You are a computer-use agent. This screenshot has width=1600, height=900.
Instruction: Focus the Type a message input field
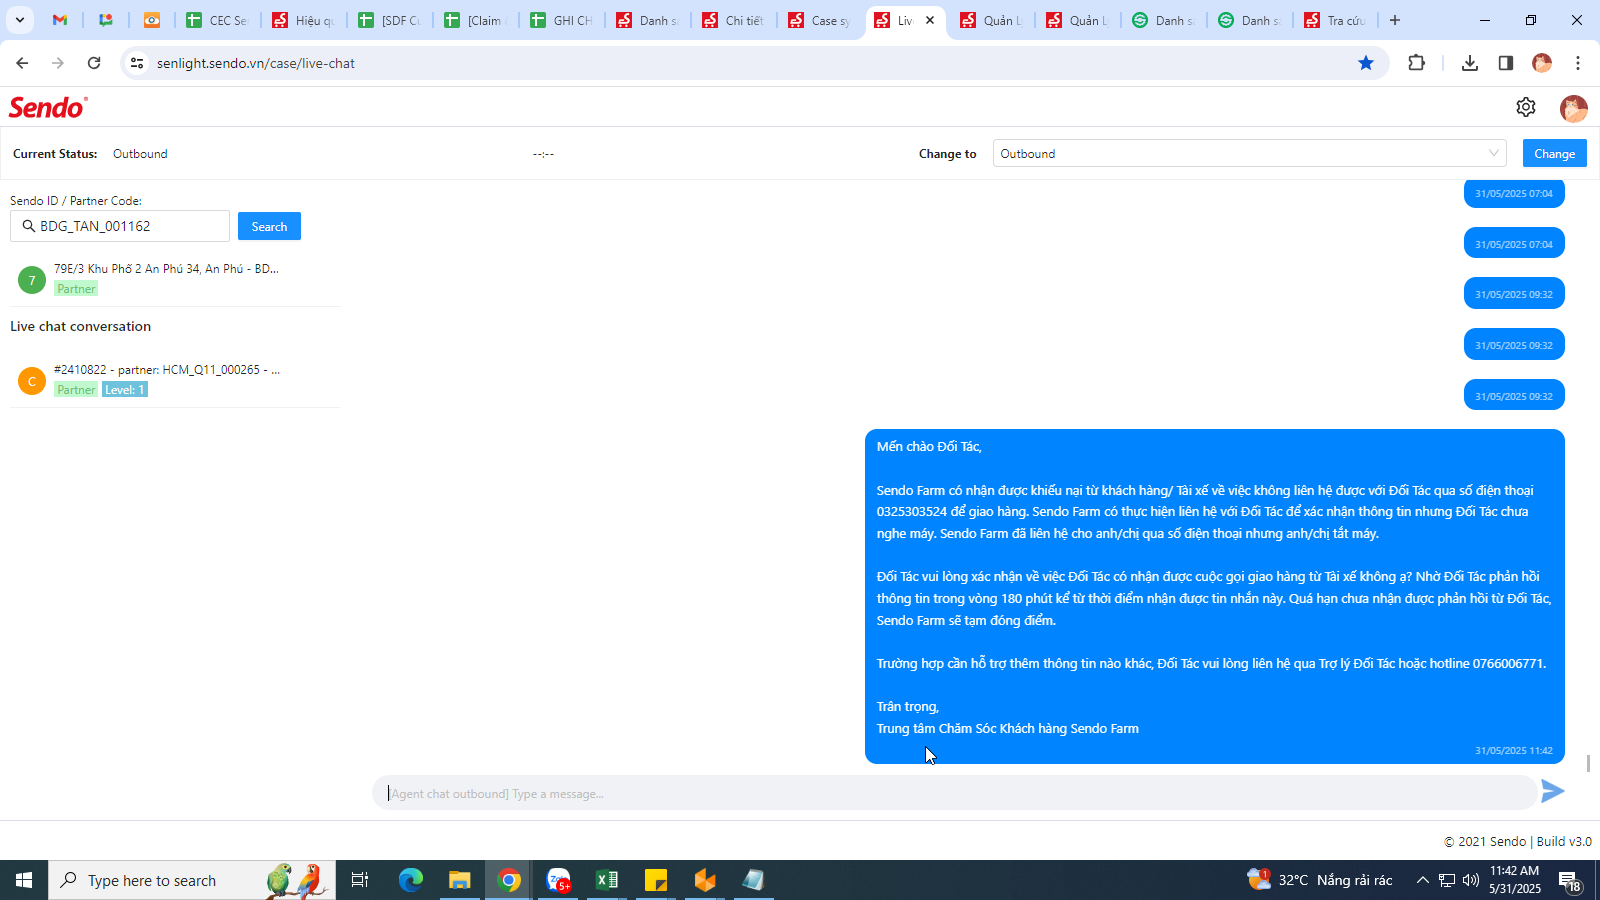click(955, 793)
